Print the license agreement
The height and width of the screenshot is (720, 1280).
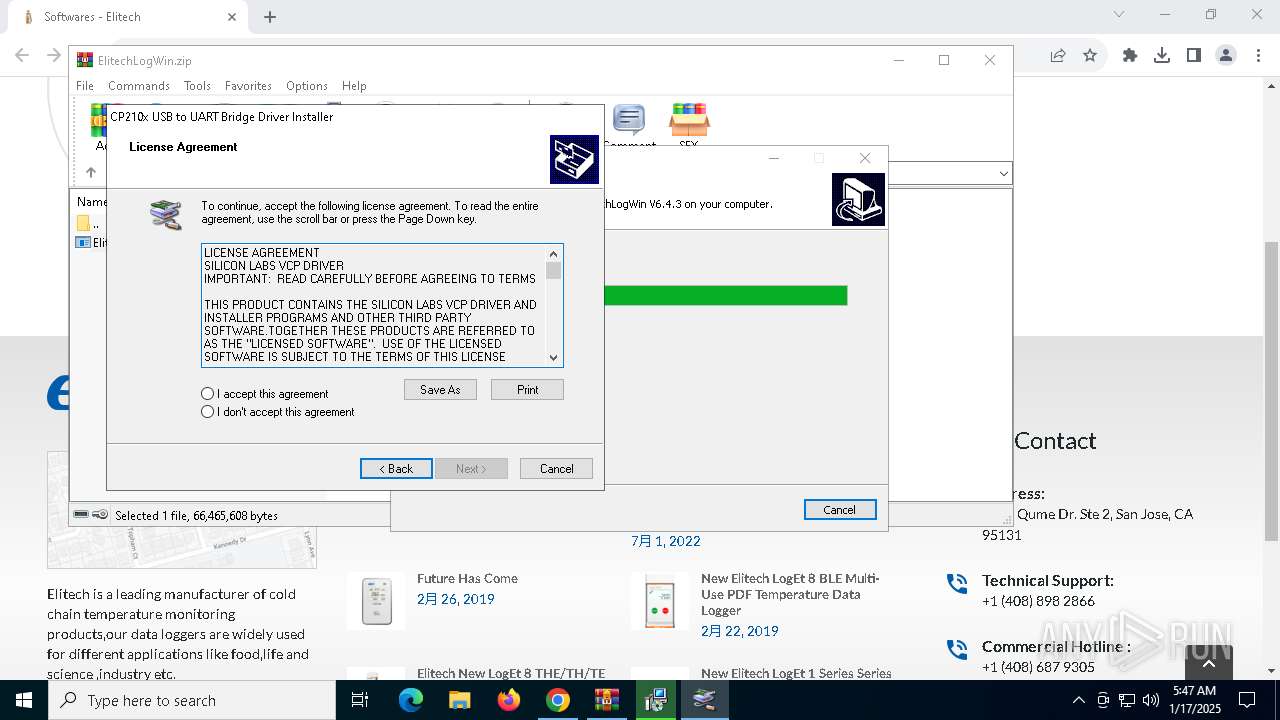point(527,390)
